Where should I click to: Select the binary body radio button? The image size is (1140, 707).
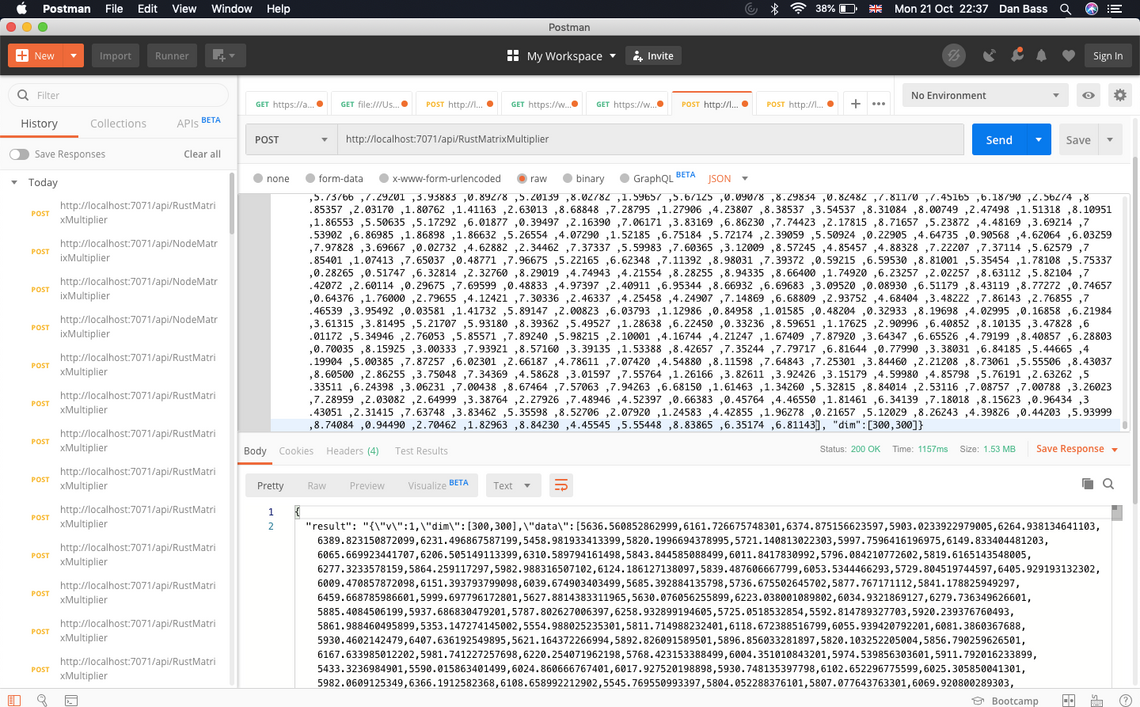pyautogui.click(x=567, y=178)
